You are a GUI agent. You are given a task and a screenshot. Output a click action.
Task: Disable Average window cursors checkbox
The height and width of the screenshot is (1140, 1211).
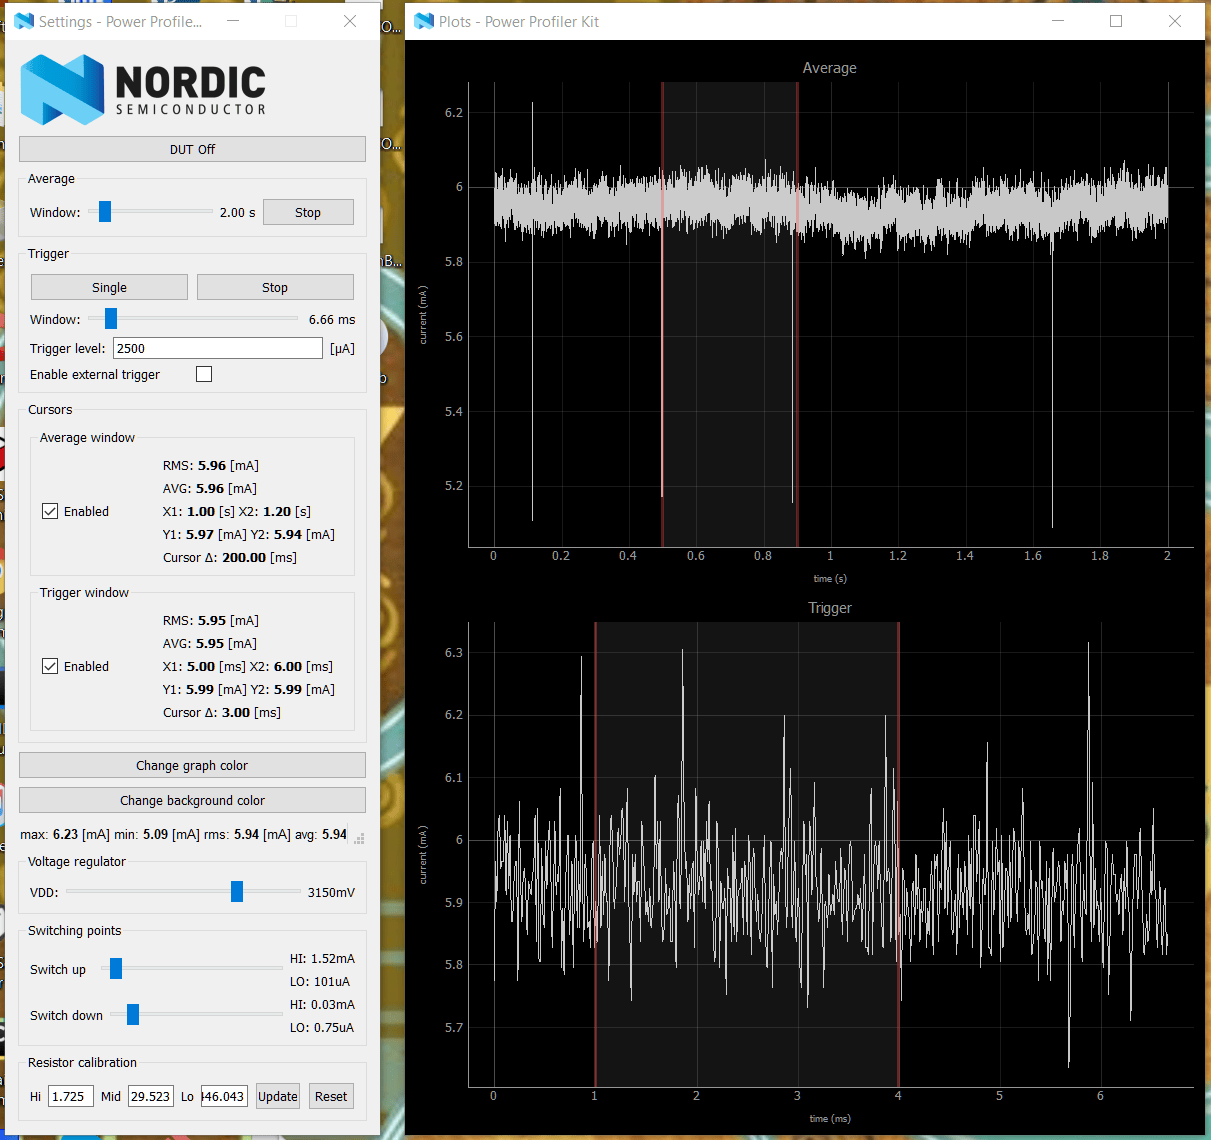[x=50, y=511]
